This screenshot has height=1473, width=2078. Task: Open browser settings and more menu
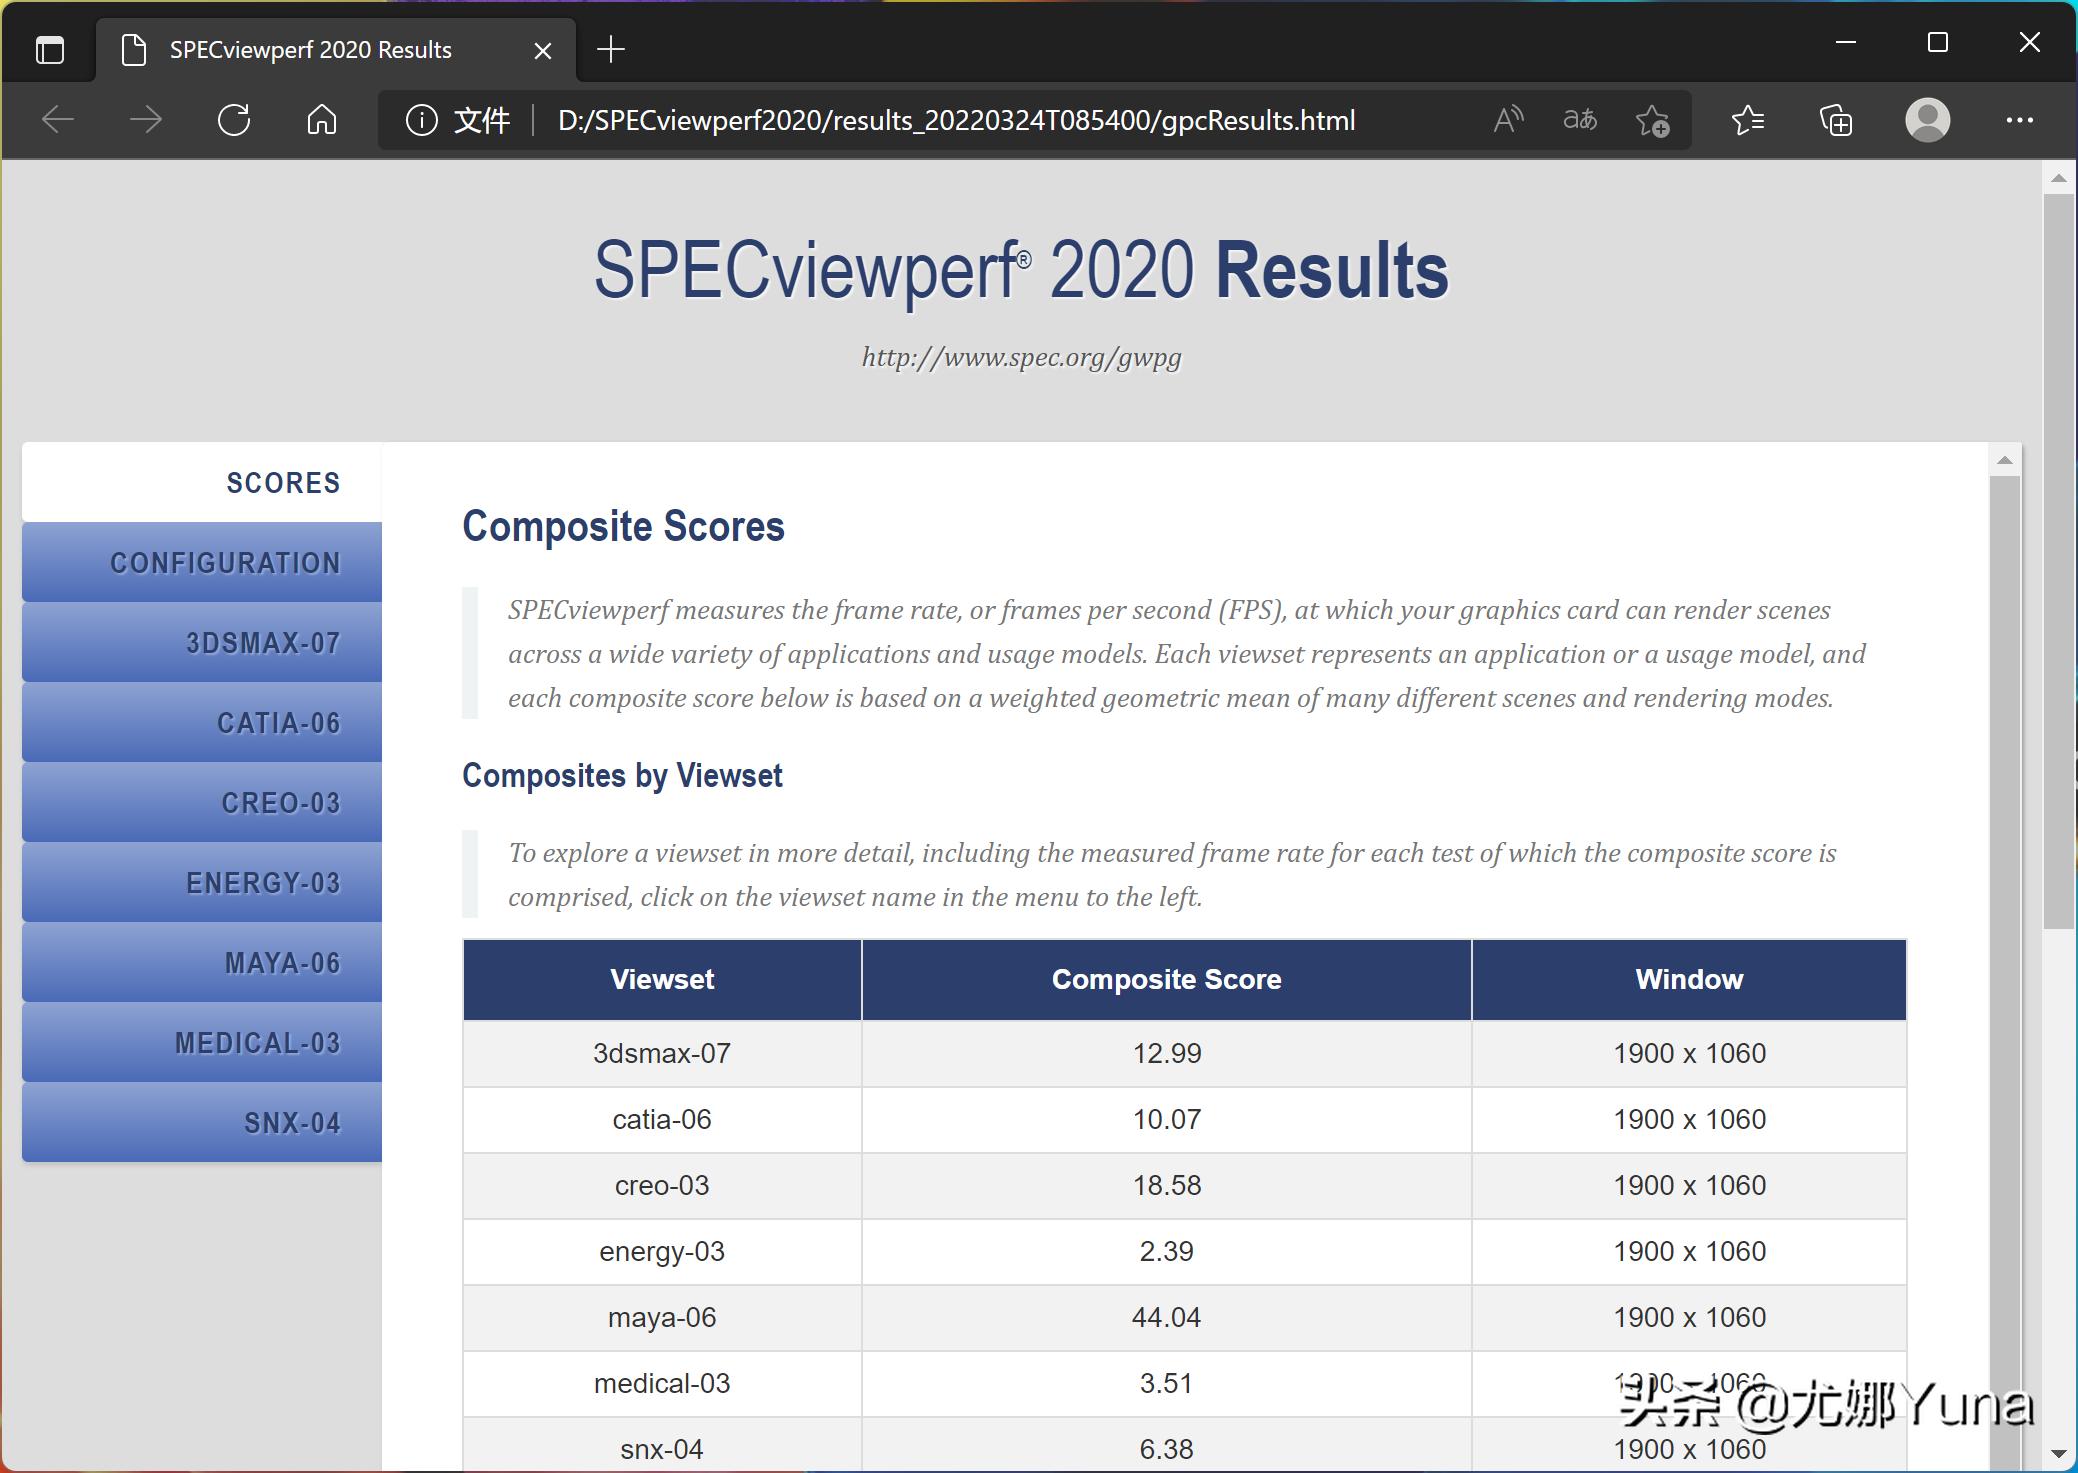pyautogui.click(x=2019, y=120)
